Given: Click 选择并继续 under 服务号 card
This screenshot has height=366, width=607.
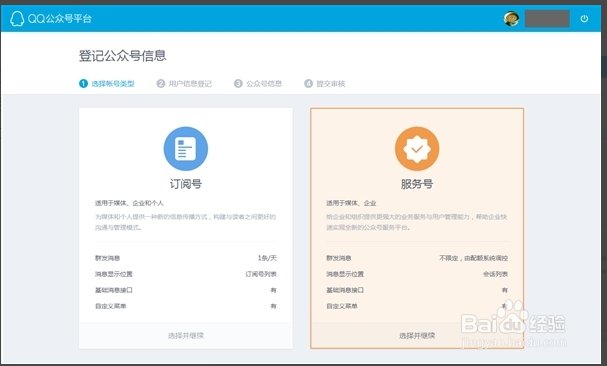Looking at the screenshot, I should [x=417, y=335].
